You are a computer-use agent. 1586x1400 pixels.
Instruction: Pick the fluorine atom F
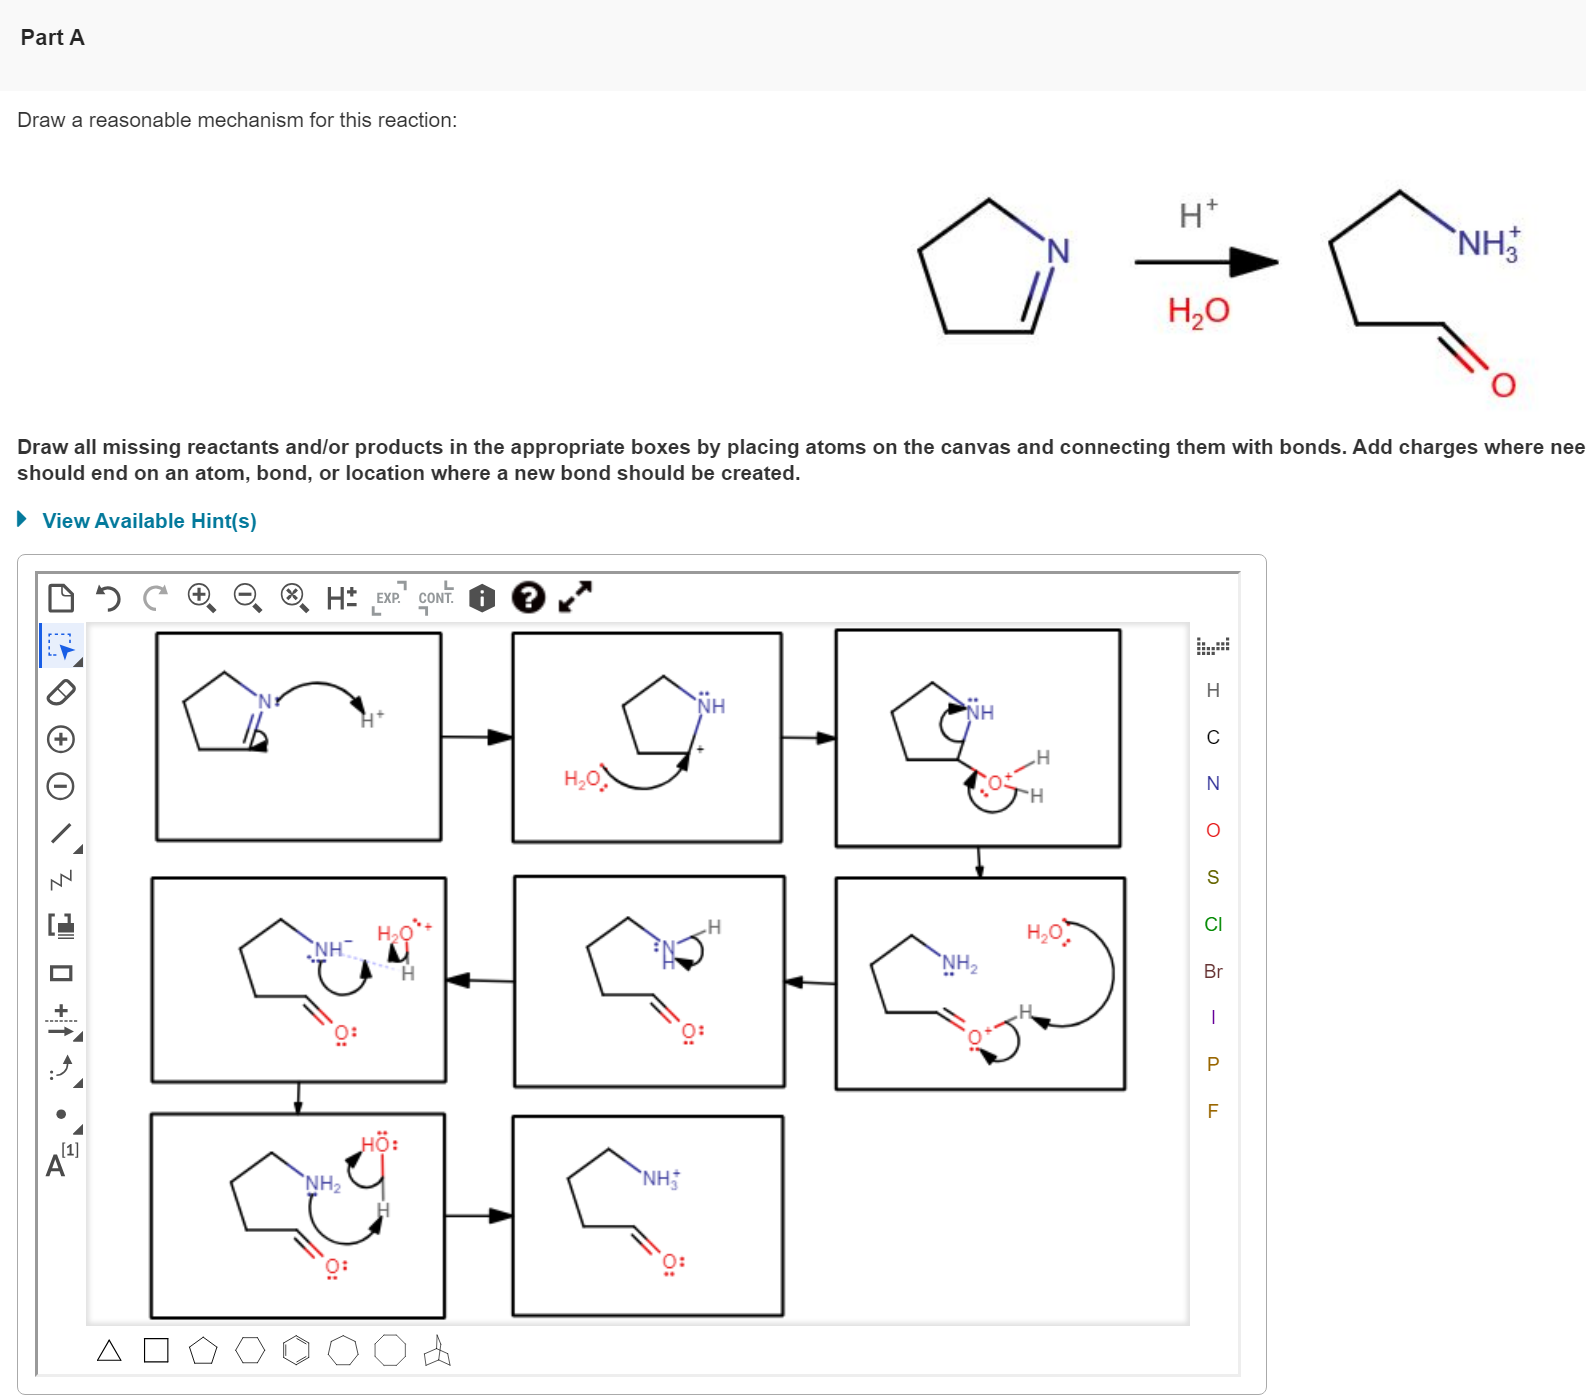1213,1111
